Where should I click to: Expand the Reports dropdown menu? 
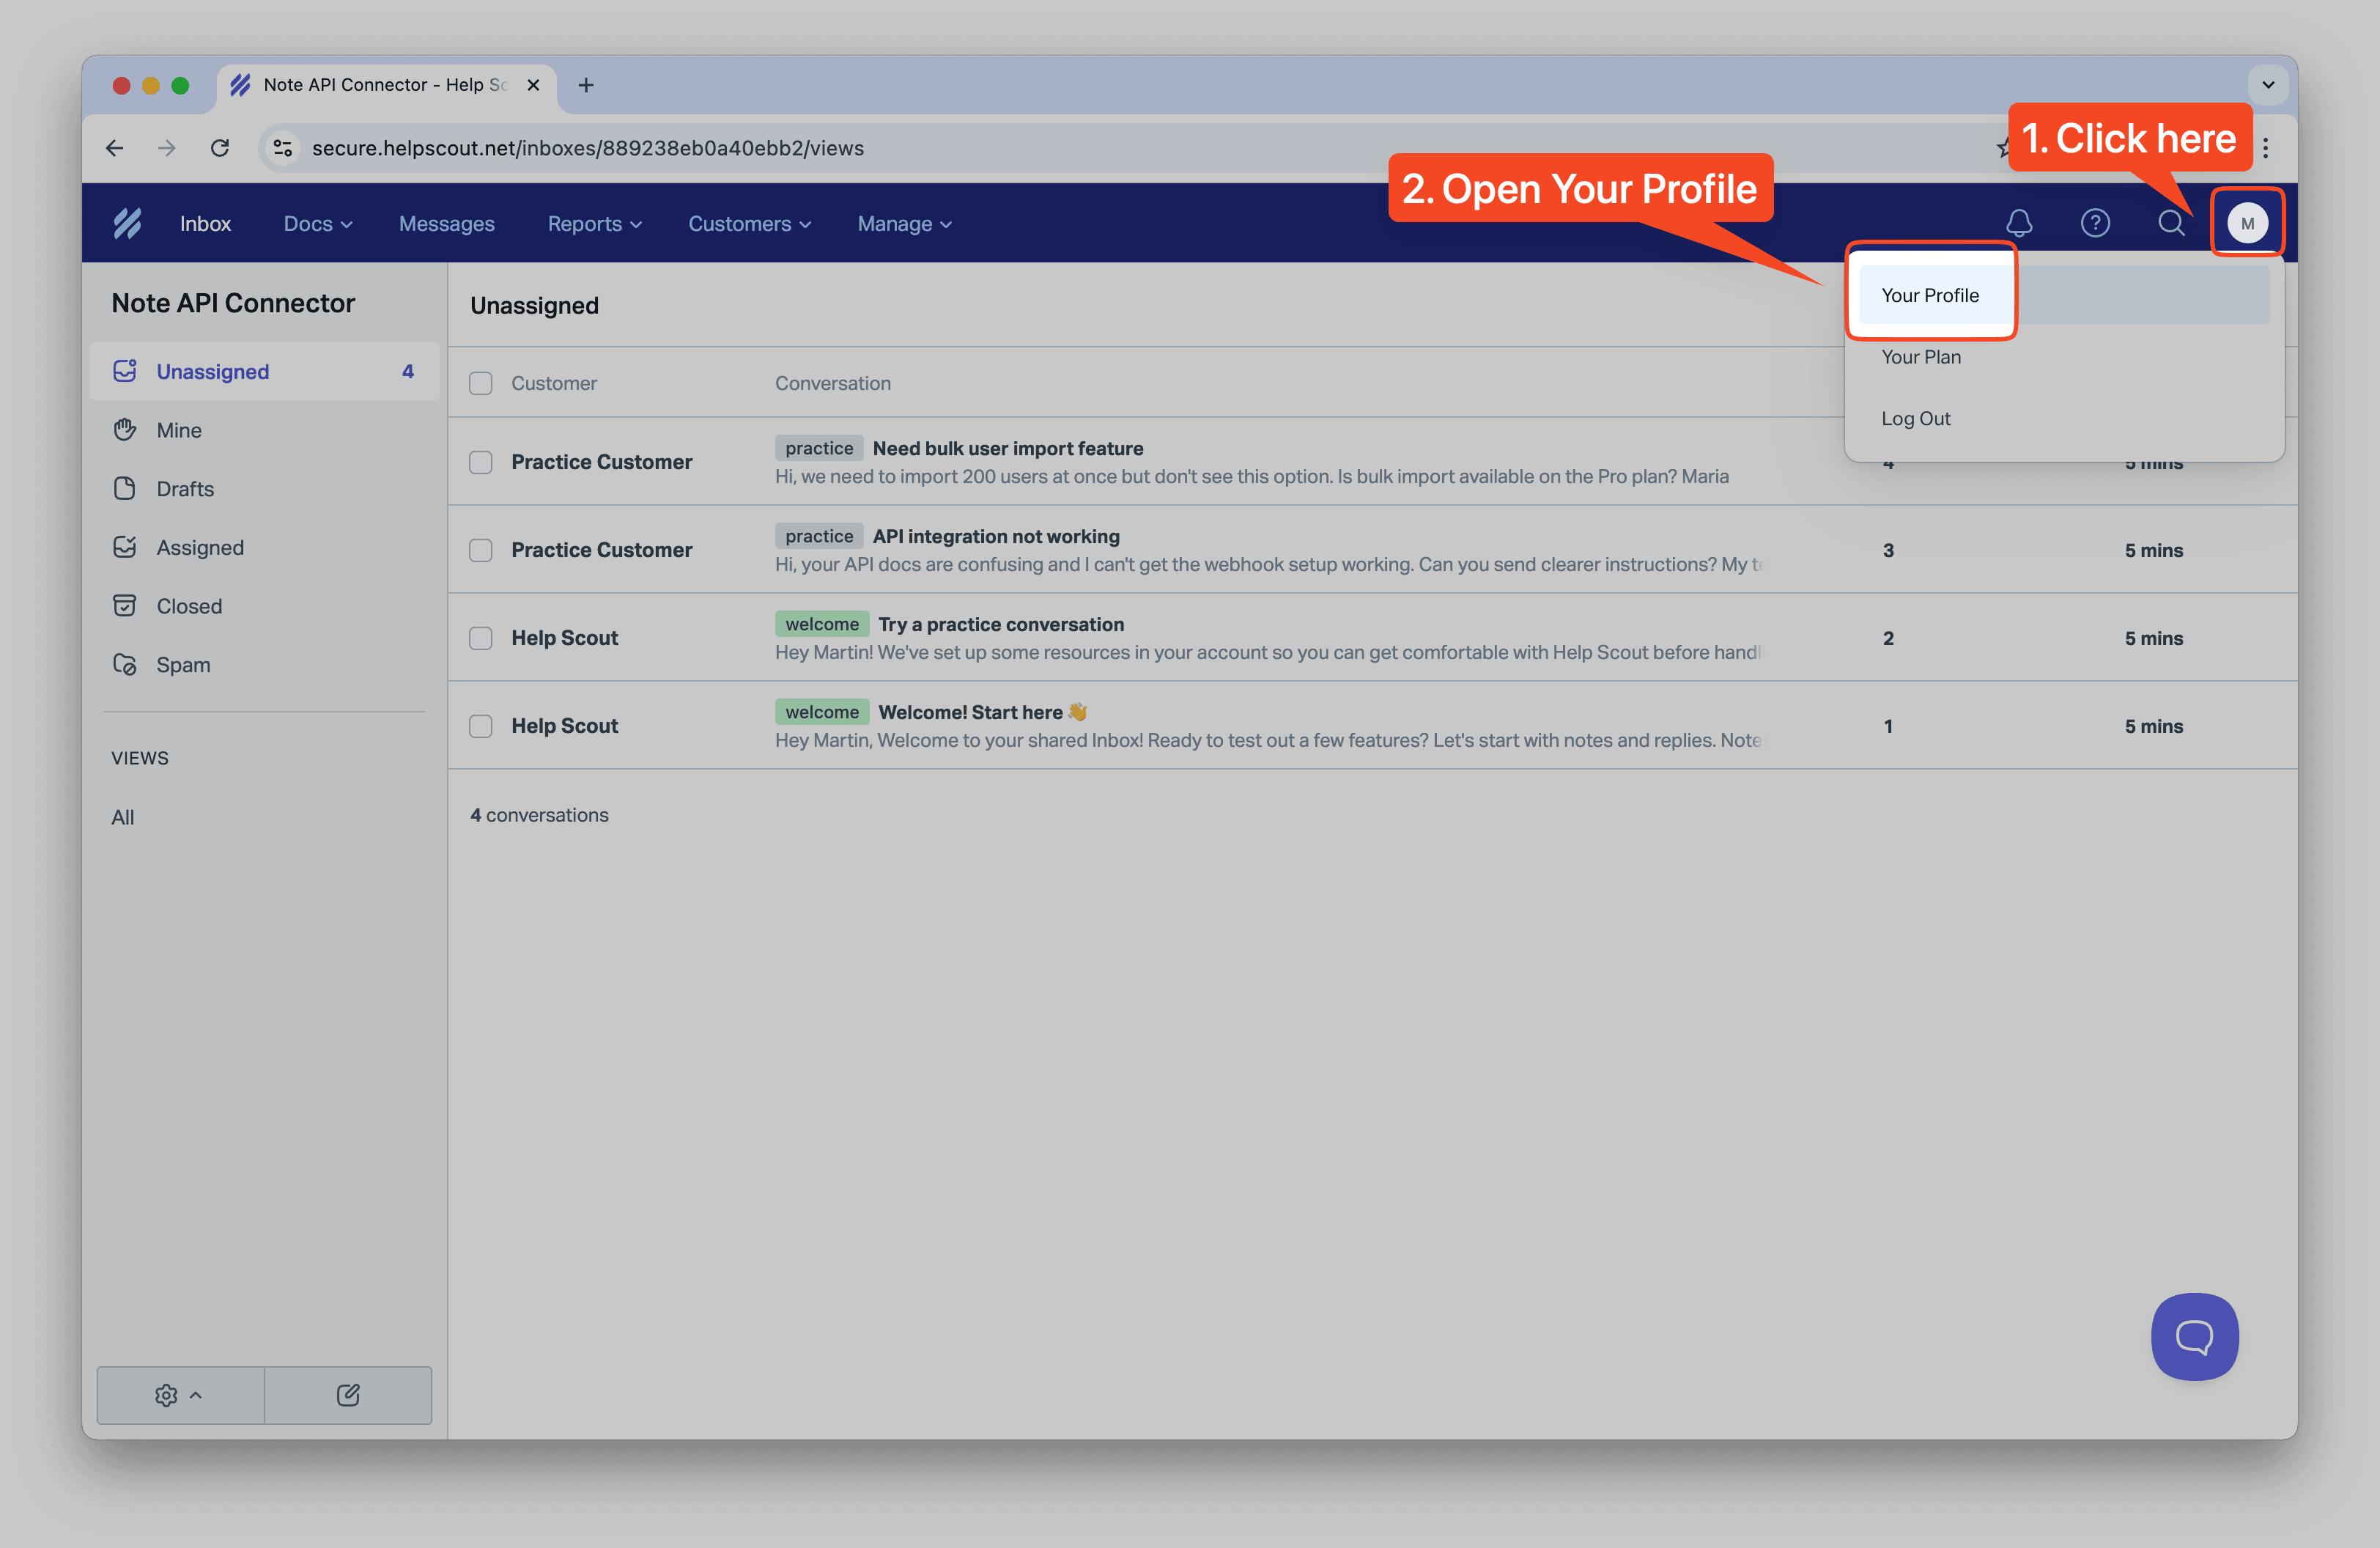[x=595, y=224]
